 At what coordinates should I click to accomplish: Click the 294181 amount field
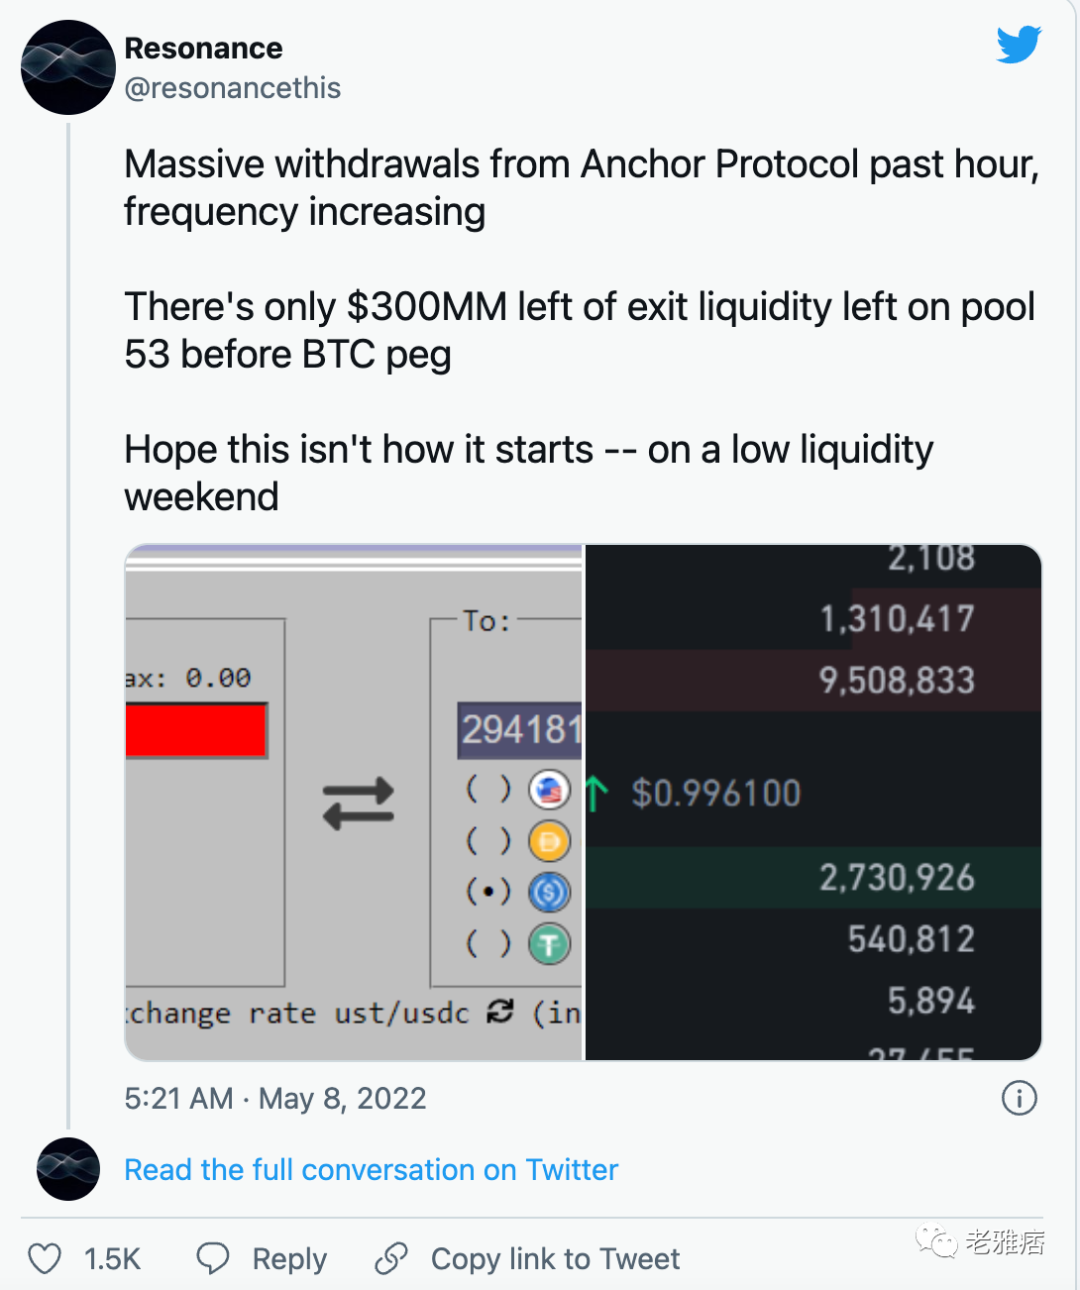(520, 730)
